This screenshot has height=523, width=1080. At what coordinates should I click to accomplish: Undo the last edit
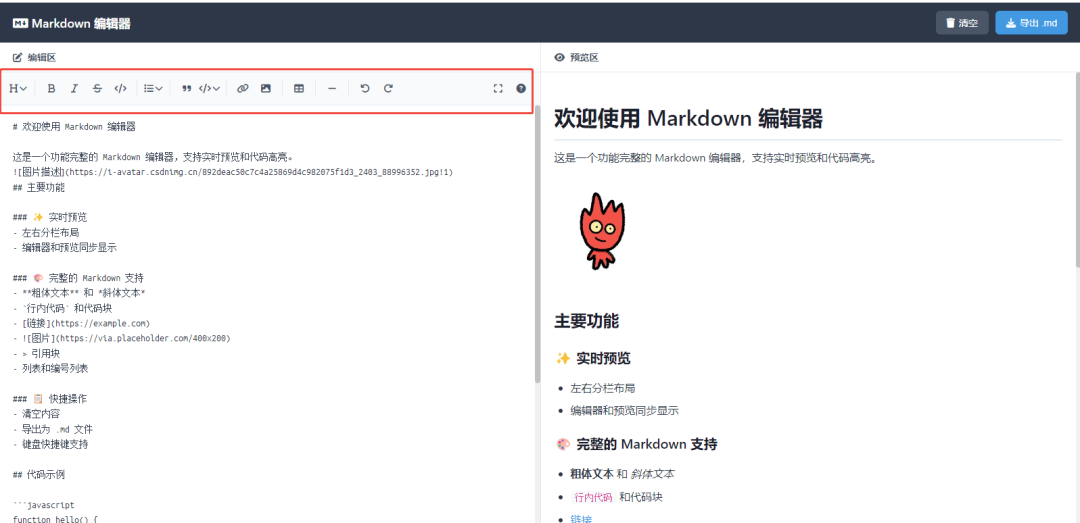(365, 88)
